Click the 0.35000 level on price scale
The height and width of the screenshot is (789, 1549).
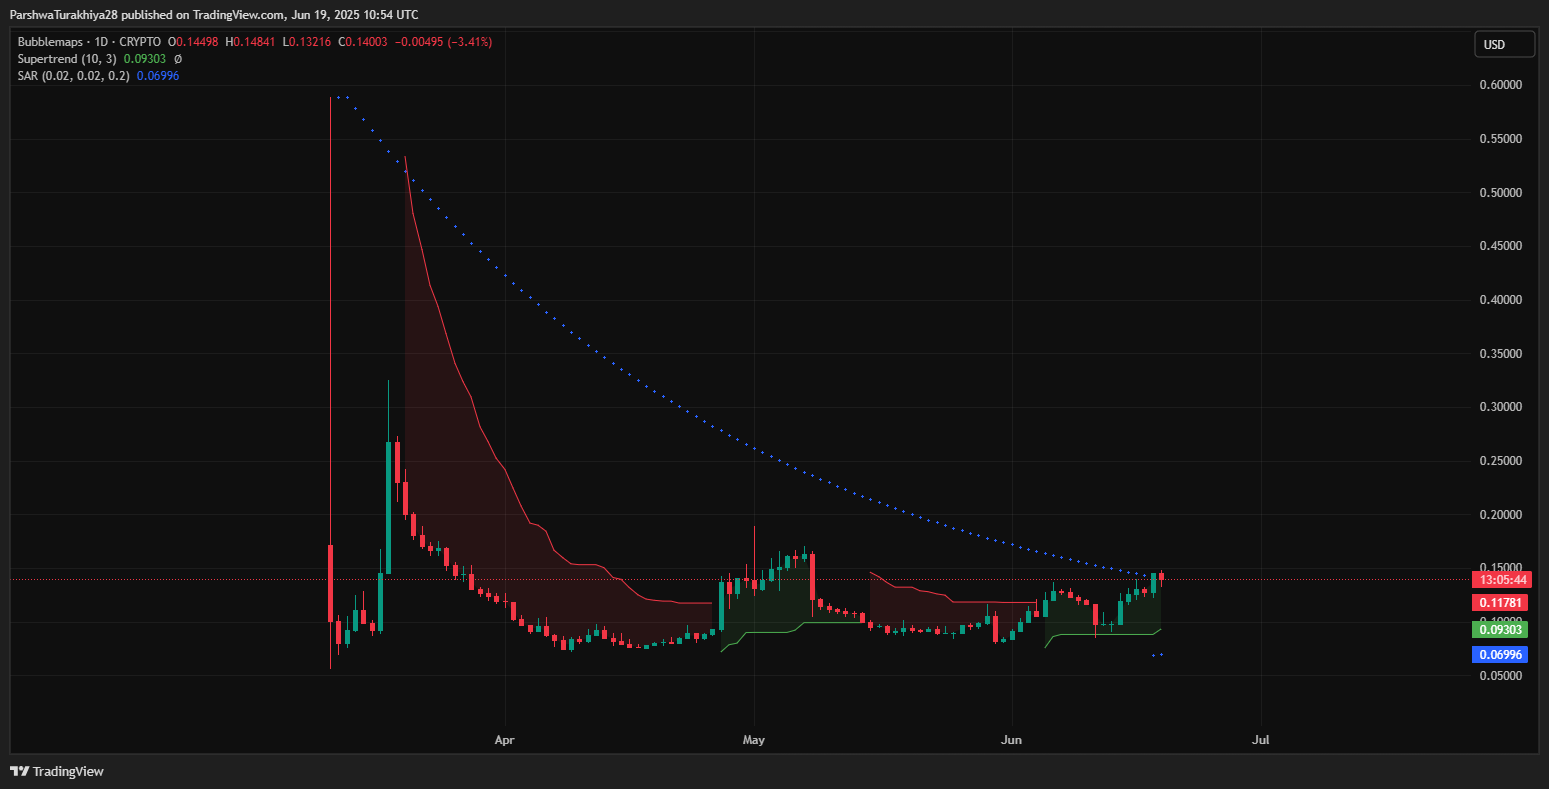point(1500,354)
